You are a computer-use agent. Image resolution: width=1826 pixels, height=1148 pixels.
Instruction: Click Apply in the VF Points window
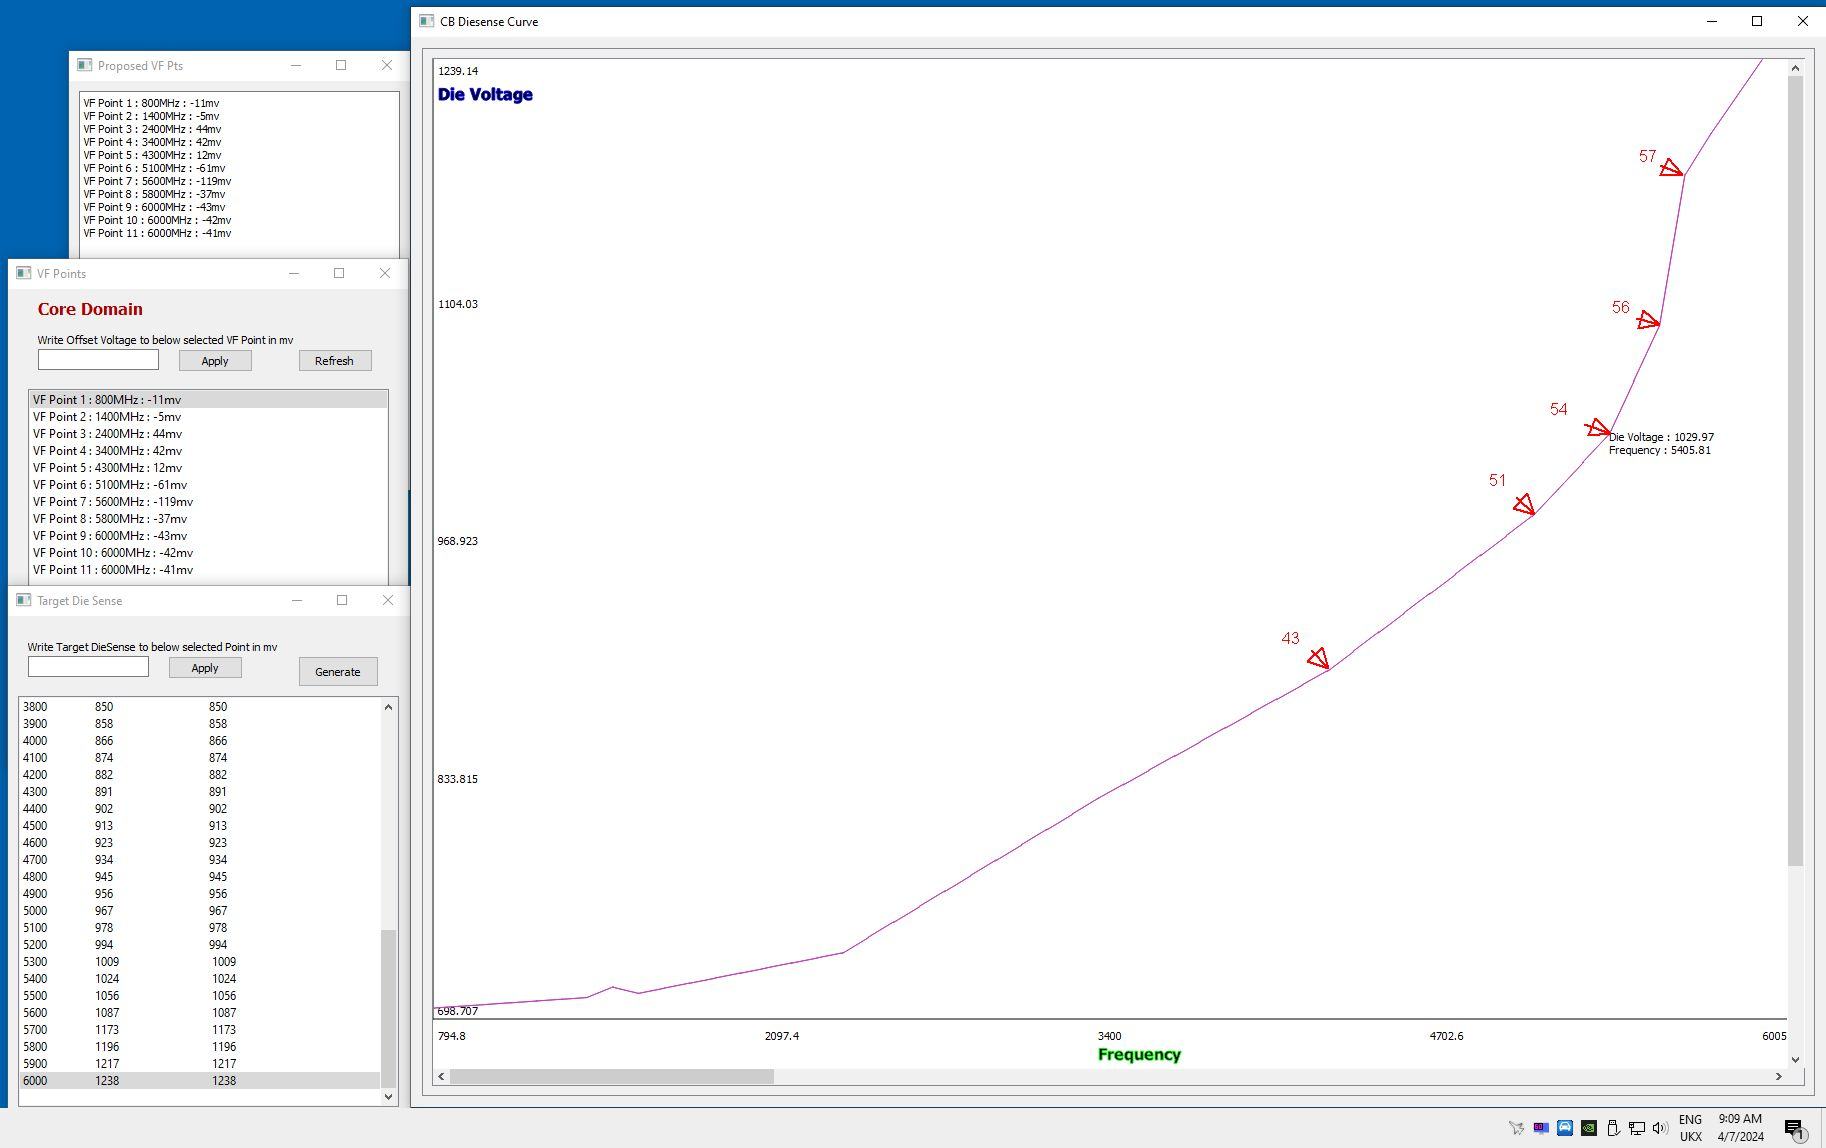tap(215, 361)
